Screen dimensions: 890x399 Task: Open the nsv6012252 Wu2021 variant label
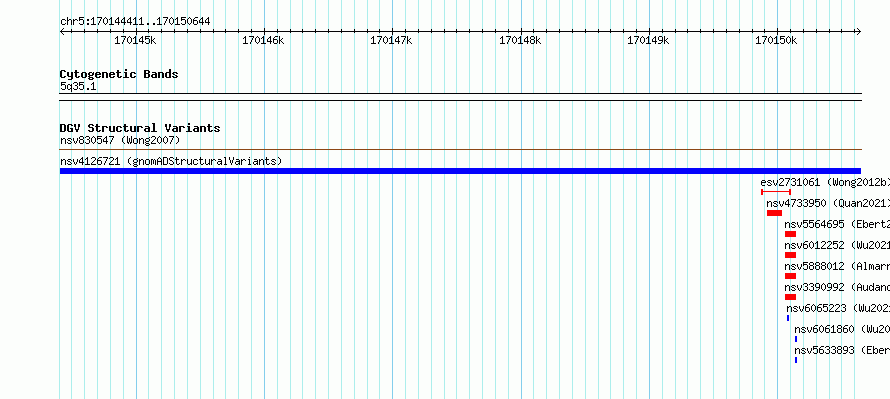tap(837, 245)
